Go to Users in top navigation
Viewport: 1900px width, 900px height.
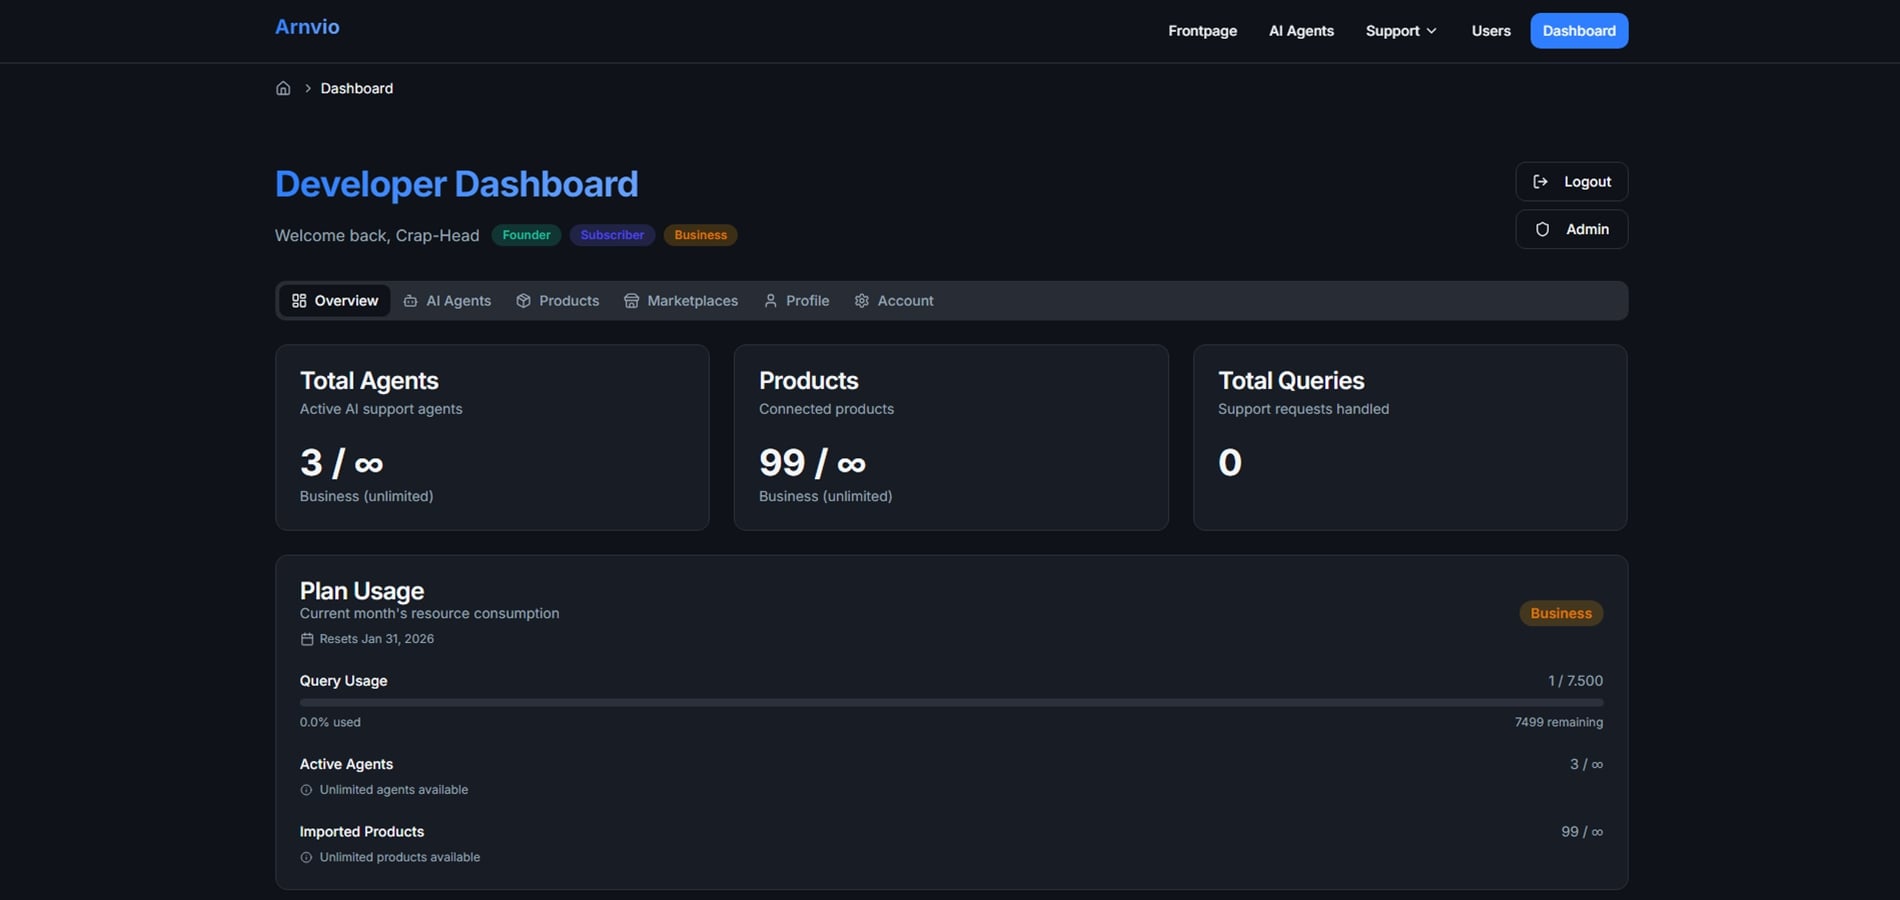click(1491, 31)
